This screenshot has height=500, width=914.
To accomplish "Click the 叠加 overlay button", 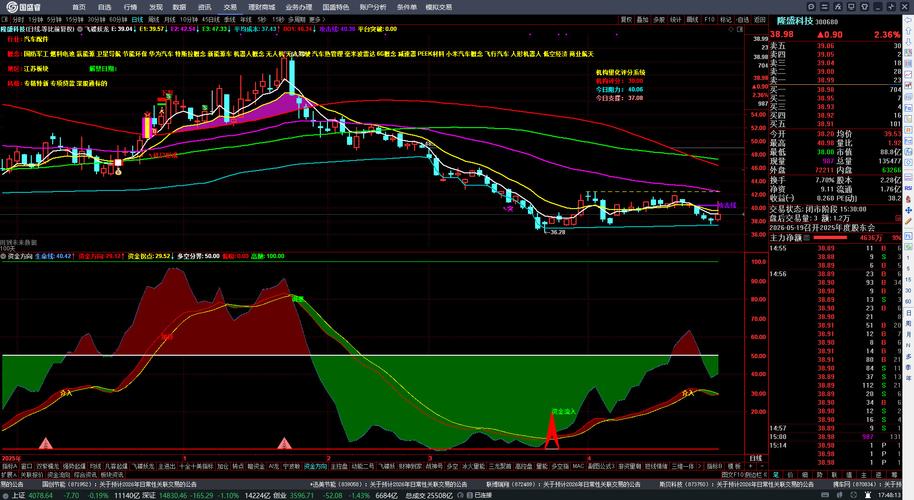I will (642, 19).
